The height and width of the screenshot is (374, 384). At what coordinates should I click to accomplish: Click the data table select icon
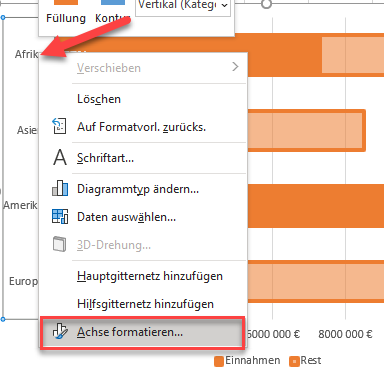click(60, 216)
